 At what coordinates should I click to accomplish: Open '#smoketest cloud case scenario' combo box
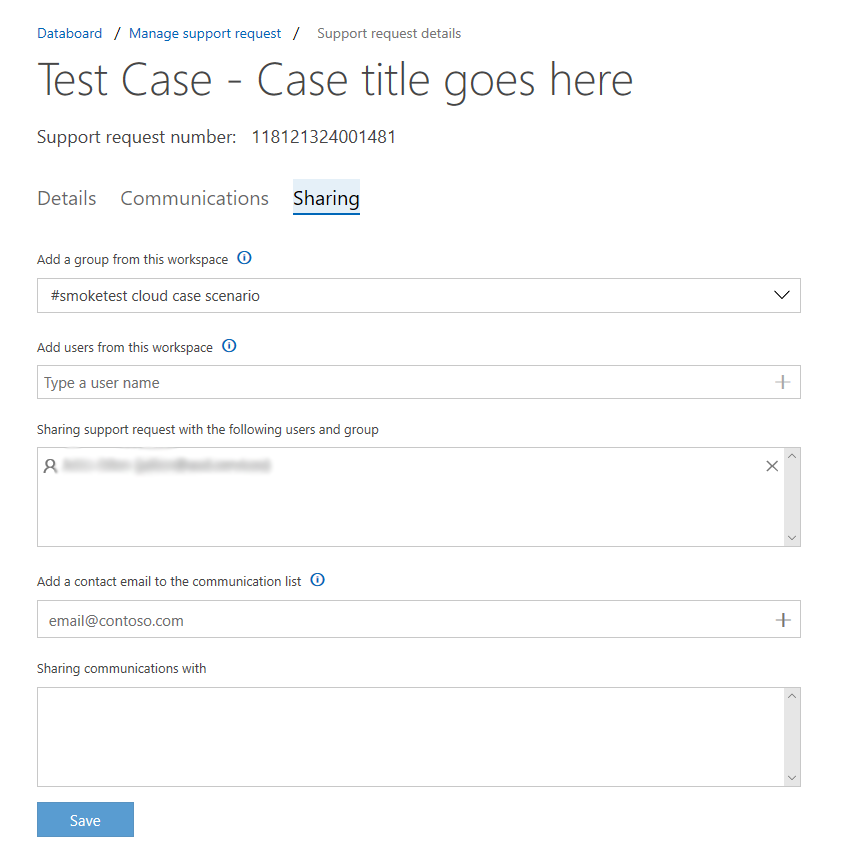coord(419,296)
